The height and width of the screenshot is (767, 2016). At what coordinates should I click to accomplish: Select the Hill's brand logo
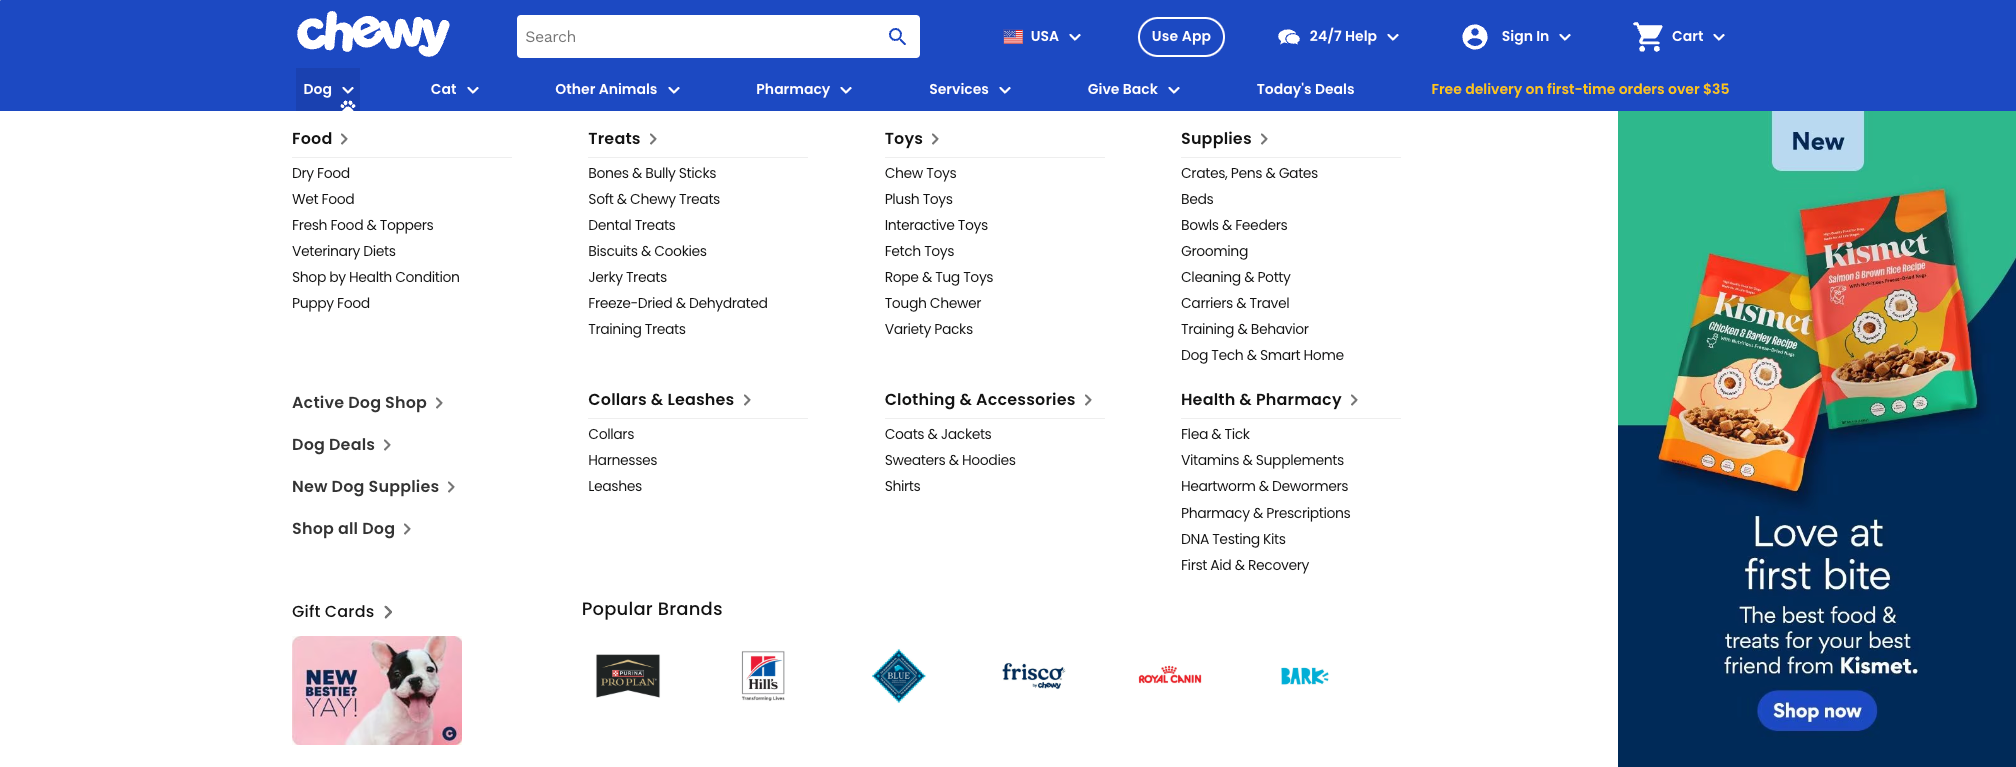[x=763, y=676]
